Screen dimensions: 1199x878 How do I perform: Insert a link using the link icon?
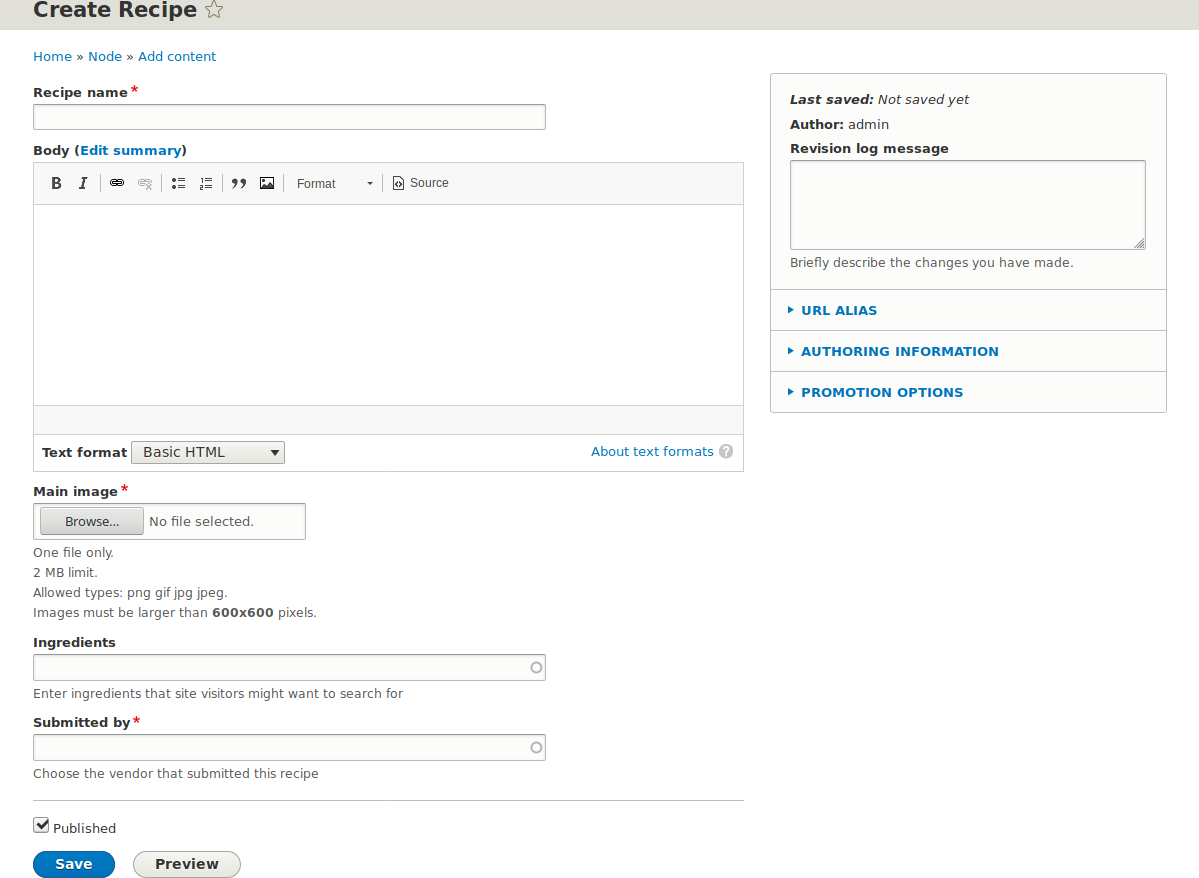tap(117, 183)
